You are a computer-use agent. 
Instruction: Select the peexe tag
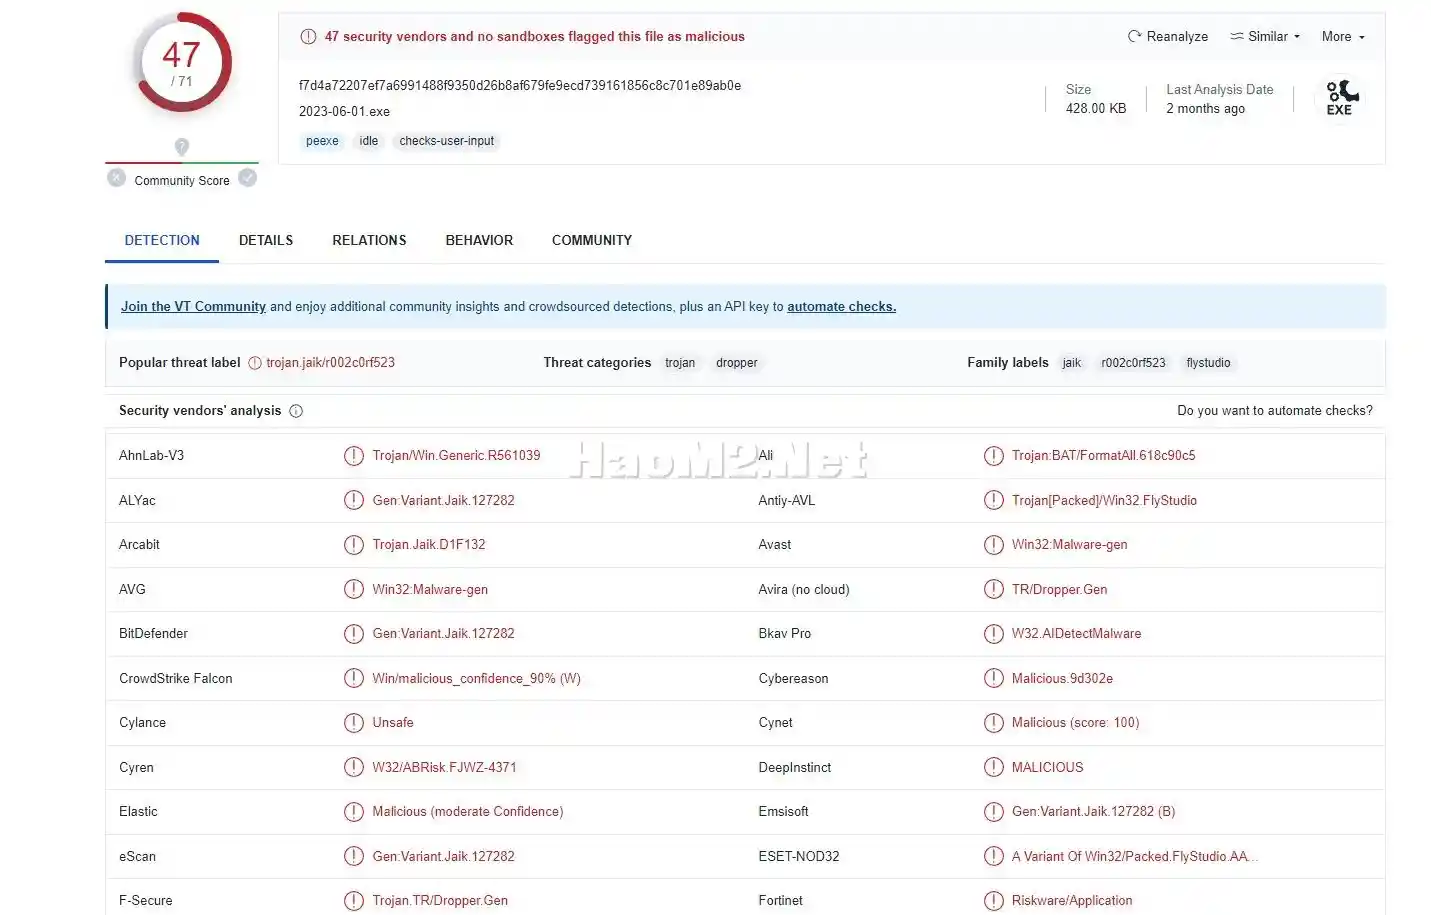tap(322, 141)
